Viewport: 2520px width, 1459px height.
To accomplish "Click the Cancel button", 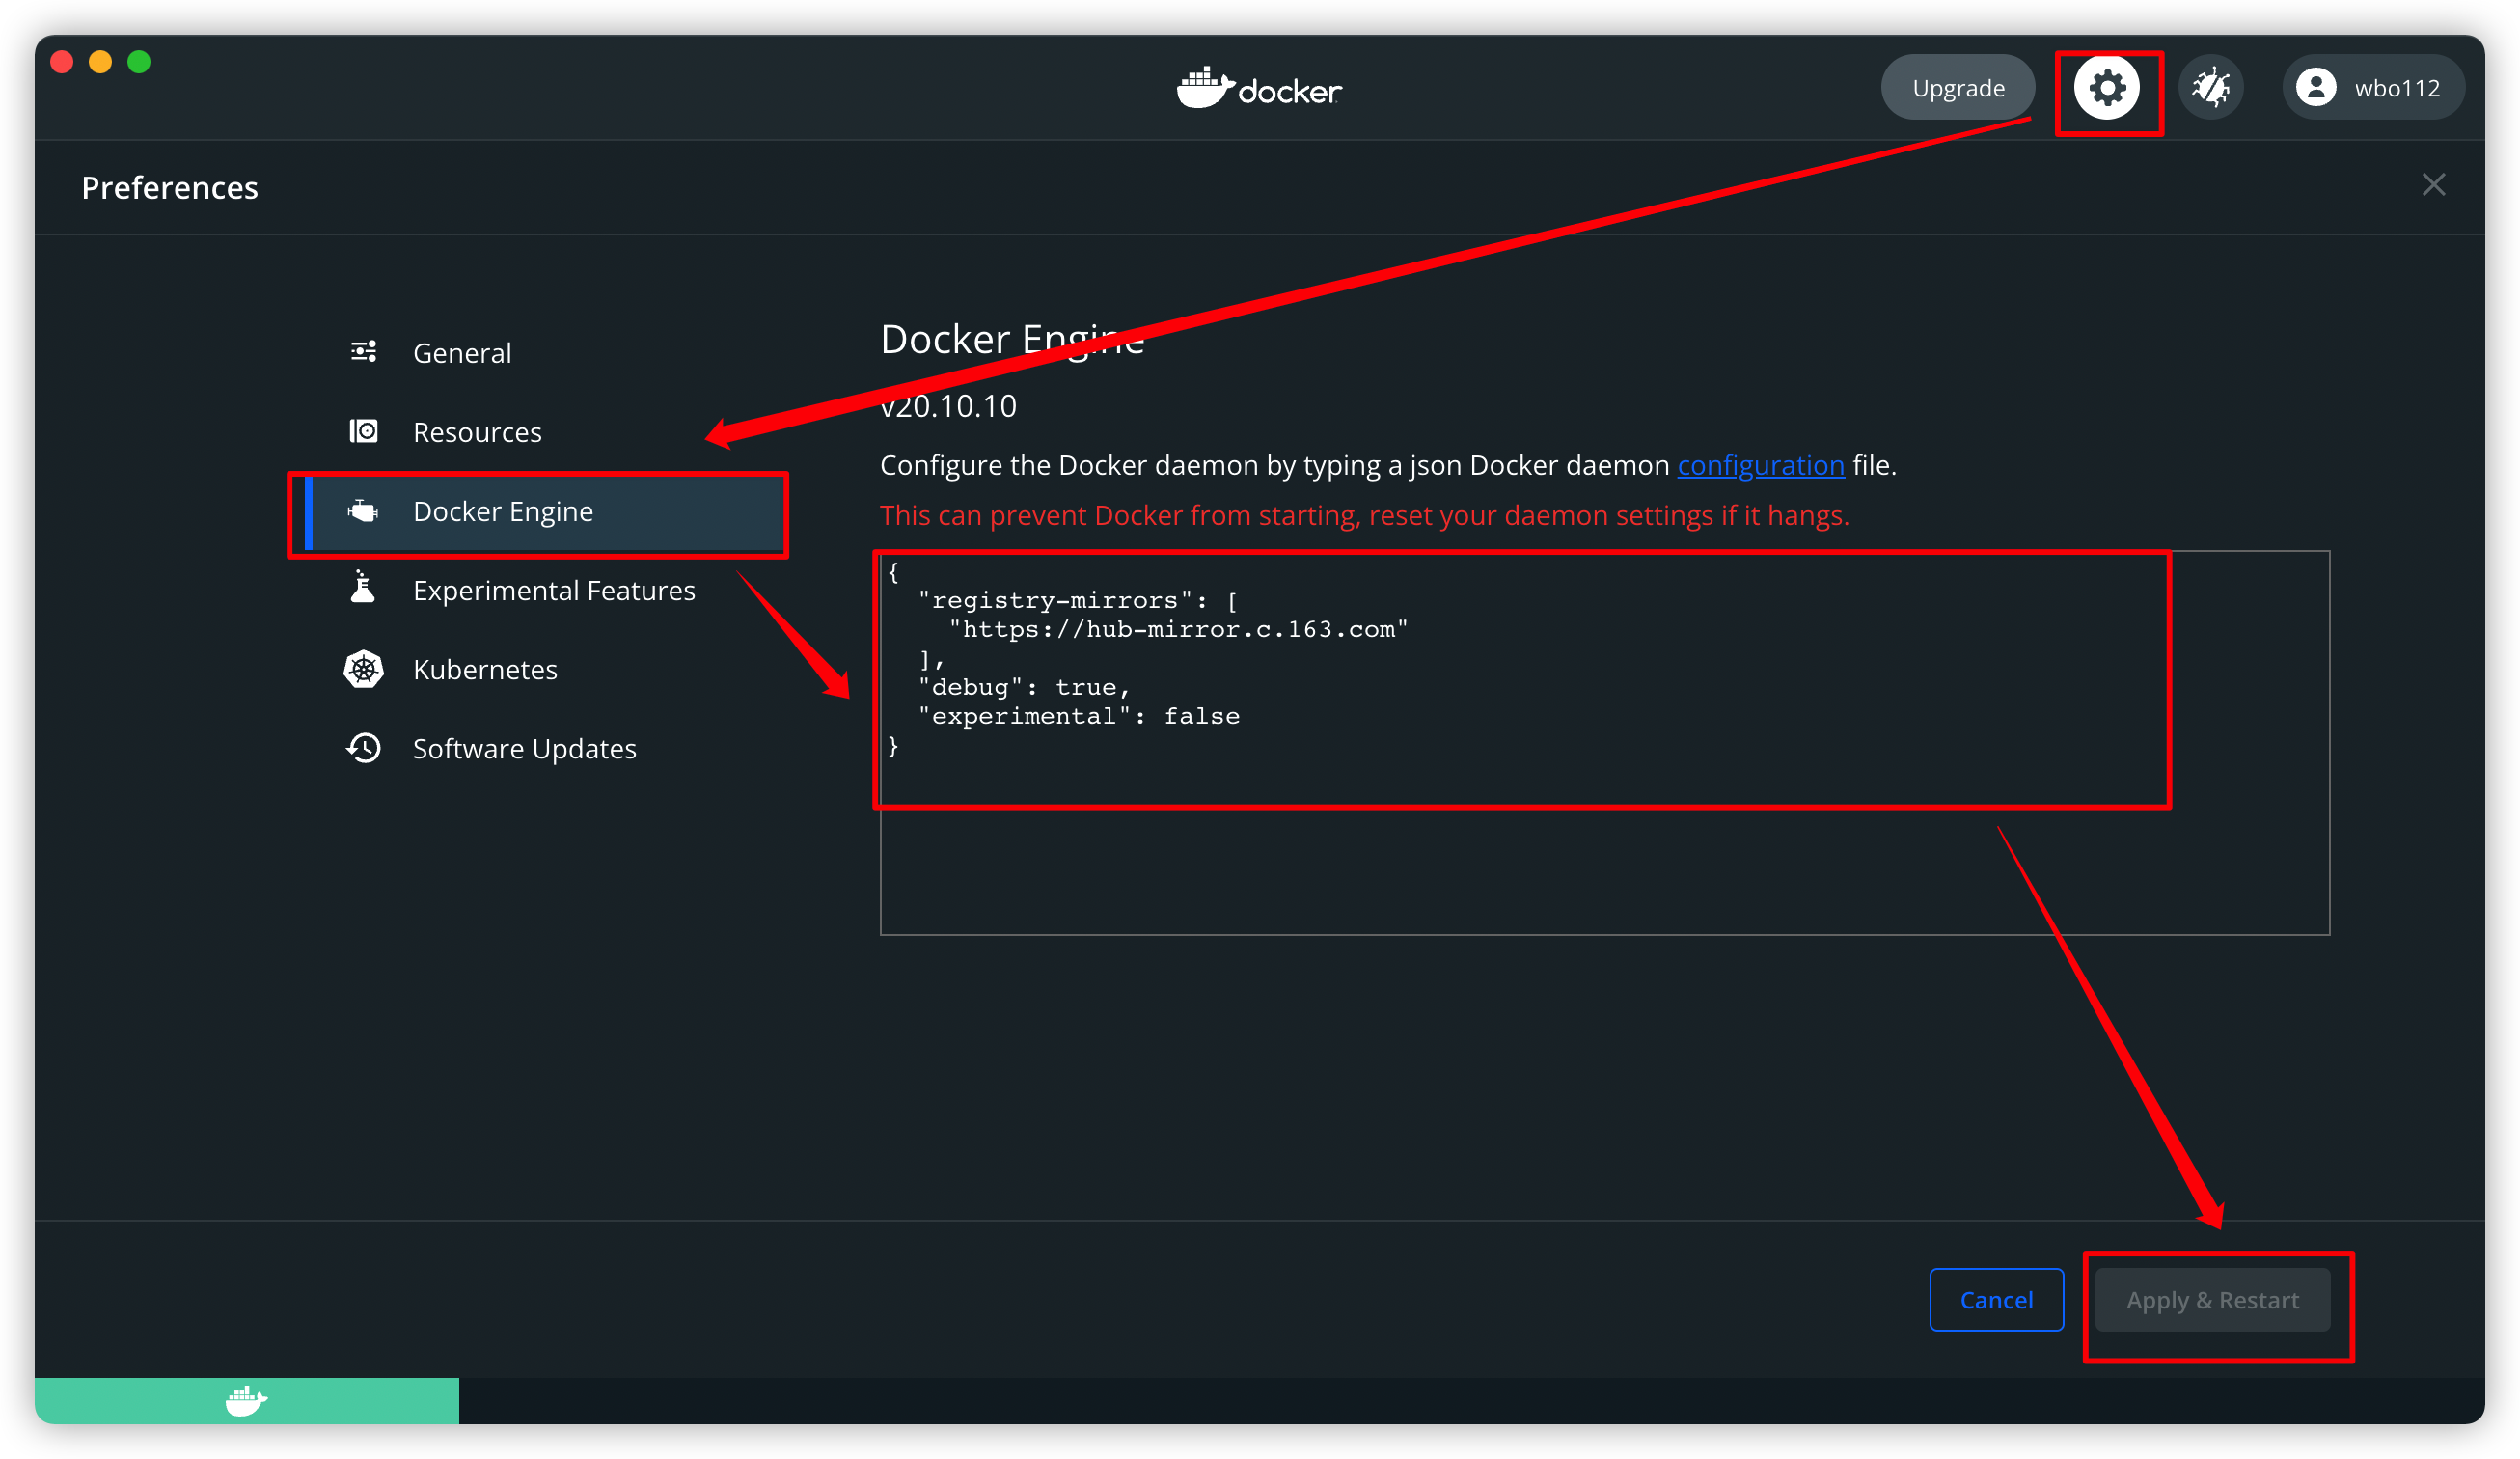I will (1996, 1300).
